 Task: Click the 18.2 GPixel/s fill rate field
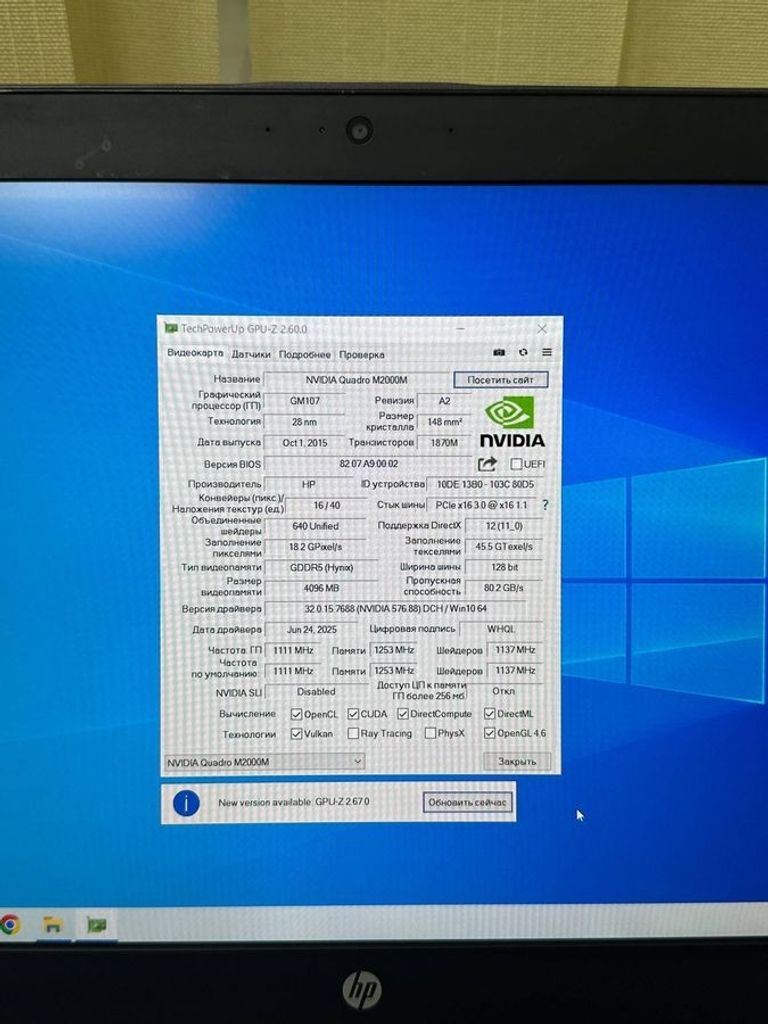pyautogui.click(x=315, y=547)
